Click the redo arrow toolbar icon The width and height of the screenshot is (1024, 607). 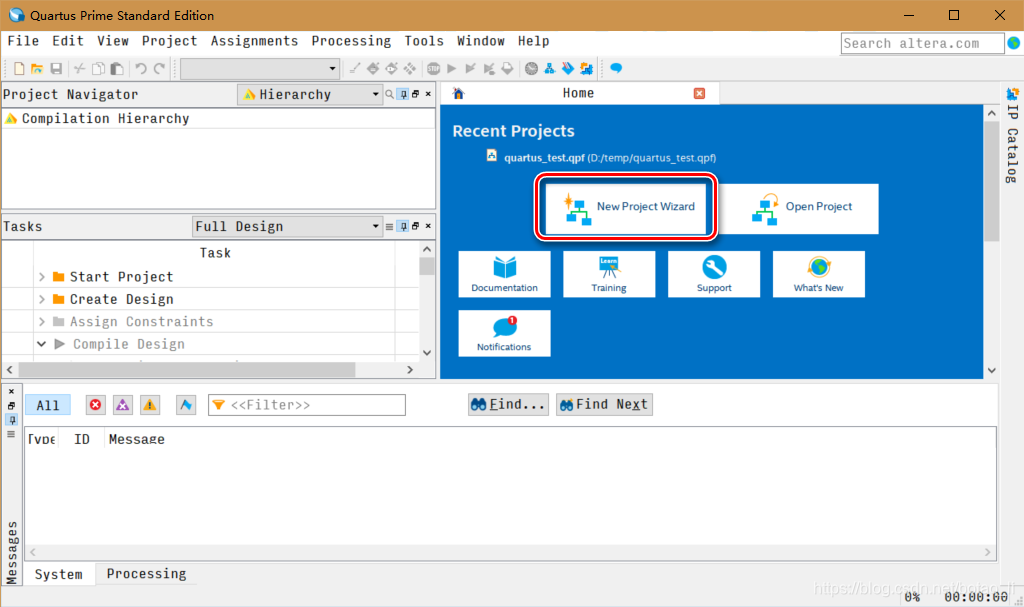[159, 69]
